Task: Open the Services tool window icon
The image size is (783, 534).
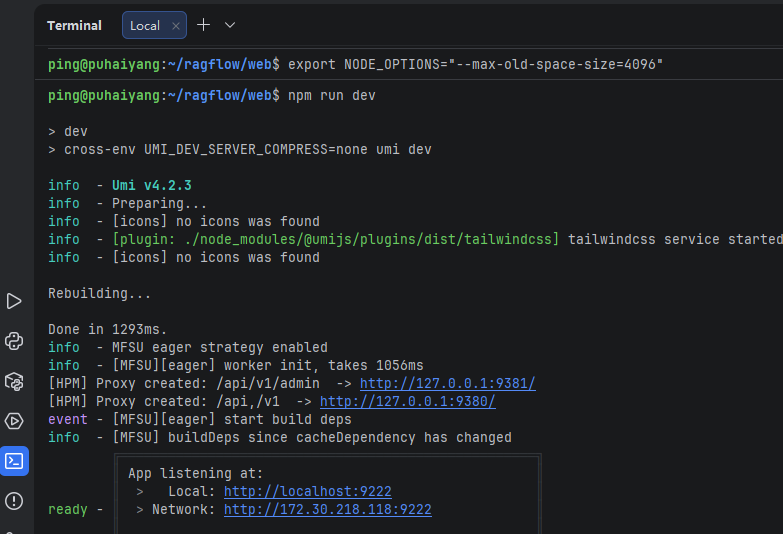Action: [x=14, y=421]
